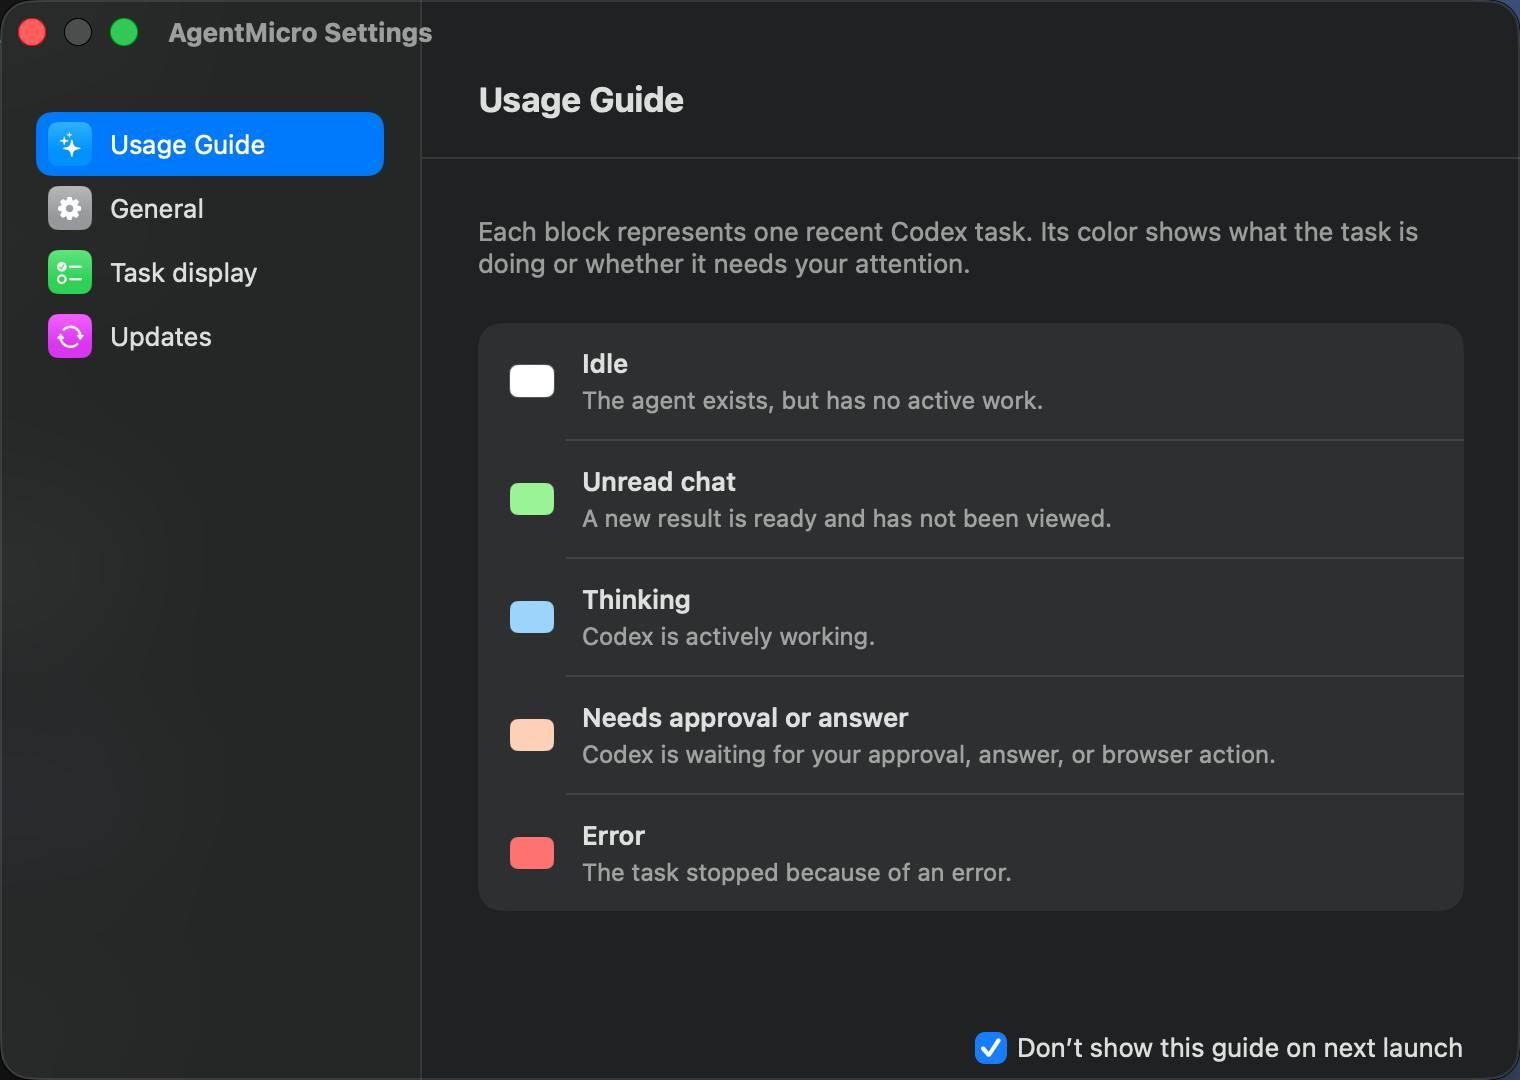The image size is (1520, 1080).
Task: Click the Error status title
Action: click(x=613, y=836)
